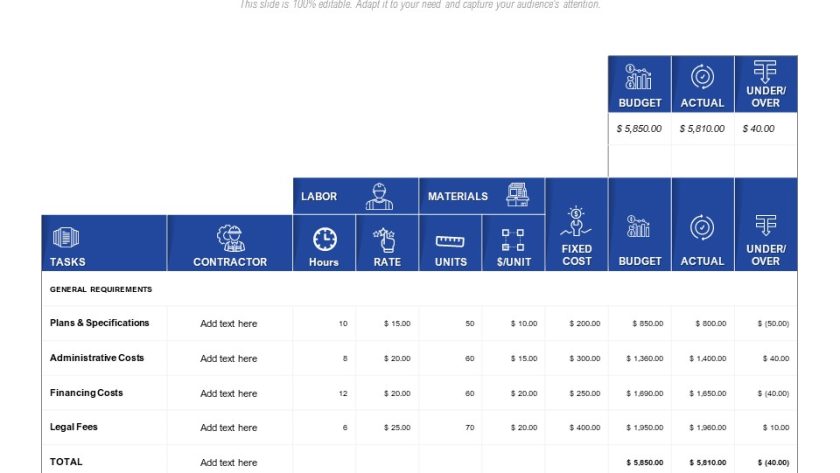Select the LABOR header label
Screen dimensions: 840x473
[319, 197]
